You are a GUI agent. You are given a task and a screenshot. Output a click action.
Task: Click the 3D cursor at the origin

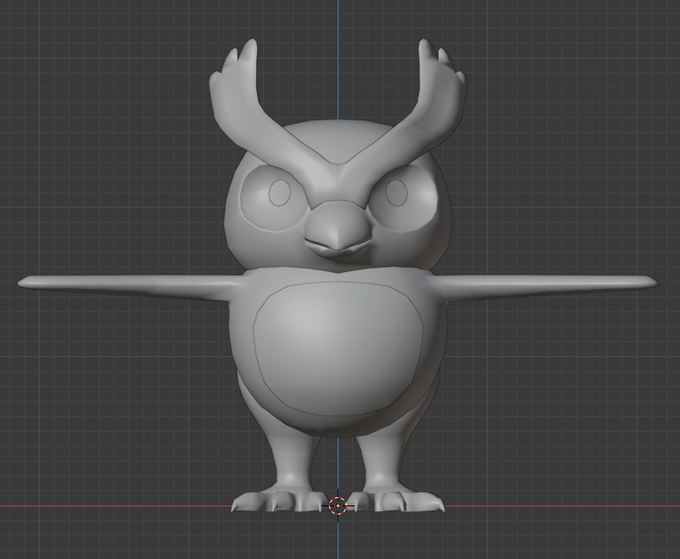[338, 505]
